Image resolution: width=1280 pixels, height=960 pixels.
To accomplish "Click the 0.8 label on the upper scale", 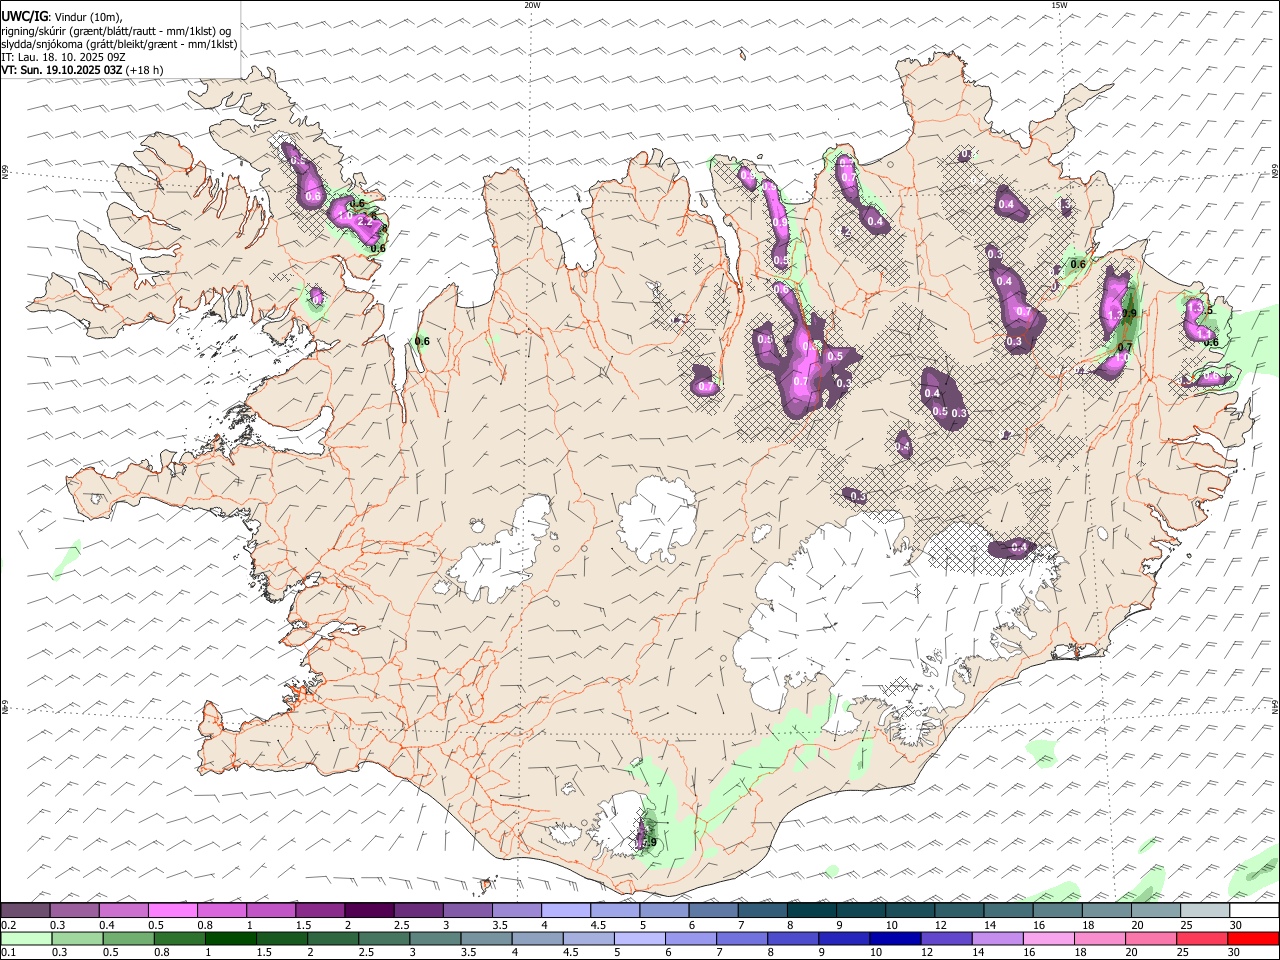I will (206, 925).
